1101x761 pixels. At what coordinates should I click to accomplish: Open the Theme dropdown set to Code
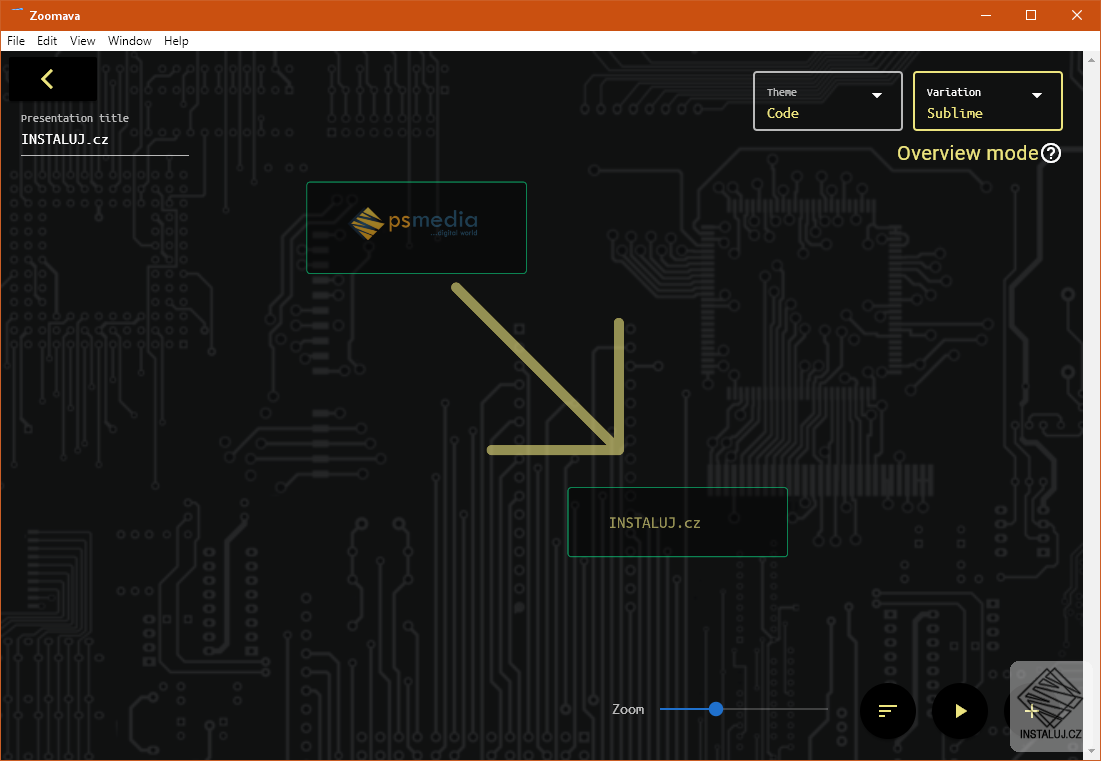(827, 101)
